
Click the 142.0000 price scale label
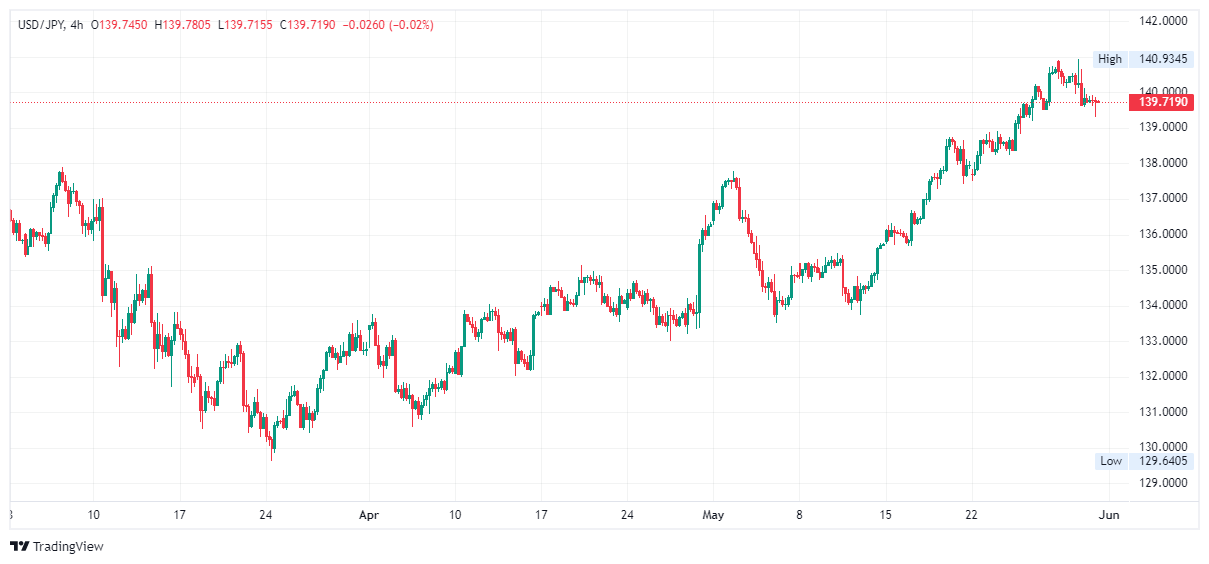point(1163,21)
